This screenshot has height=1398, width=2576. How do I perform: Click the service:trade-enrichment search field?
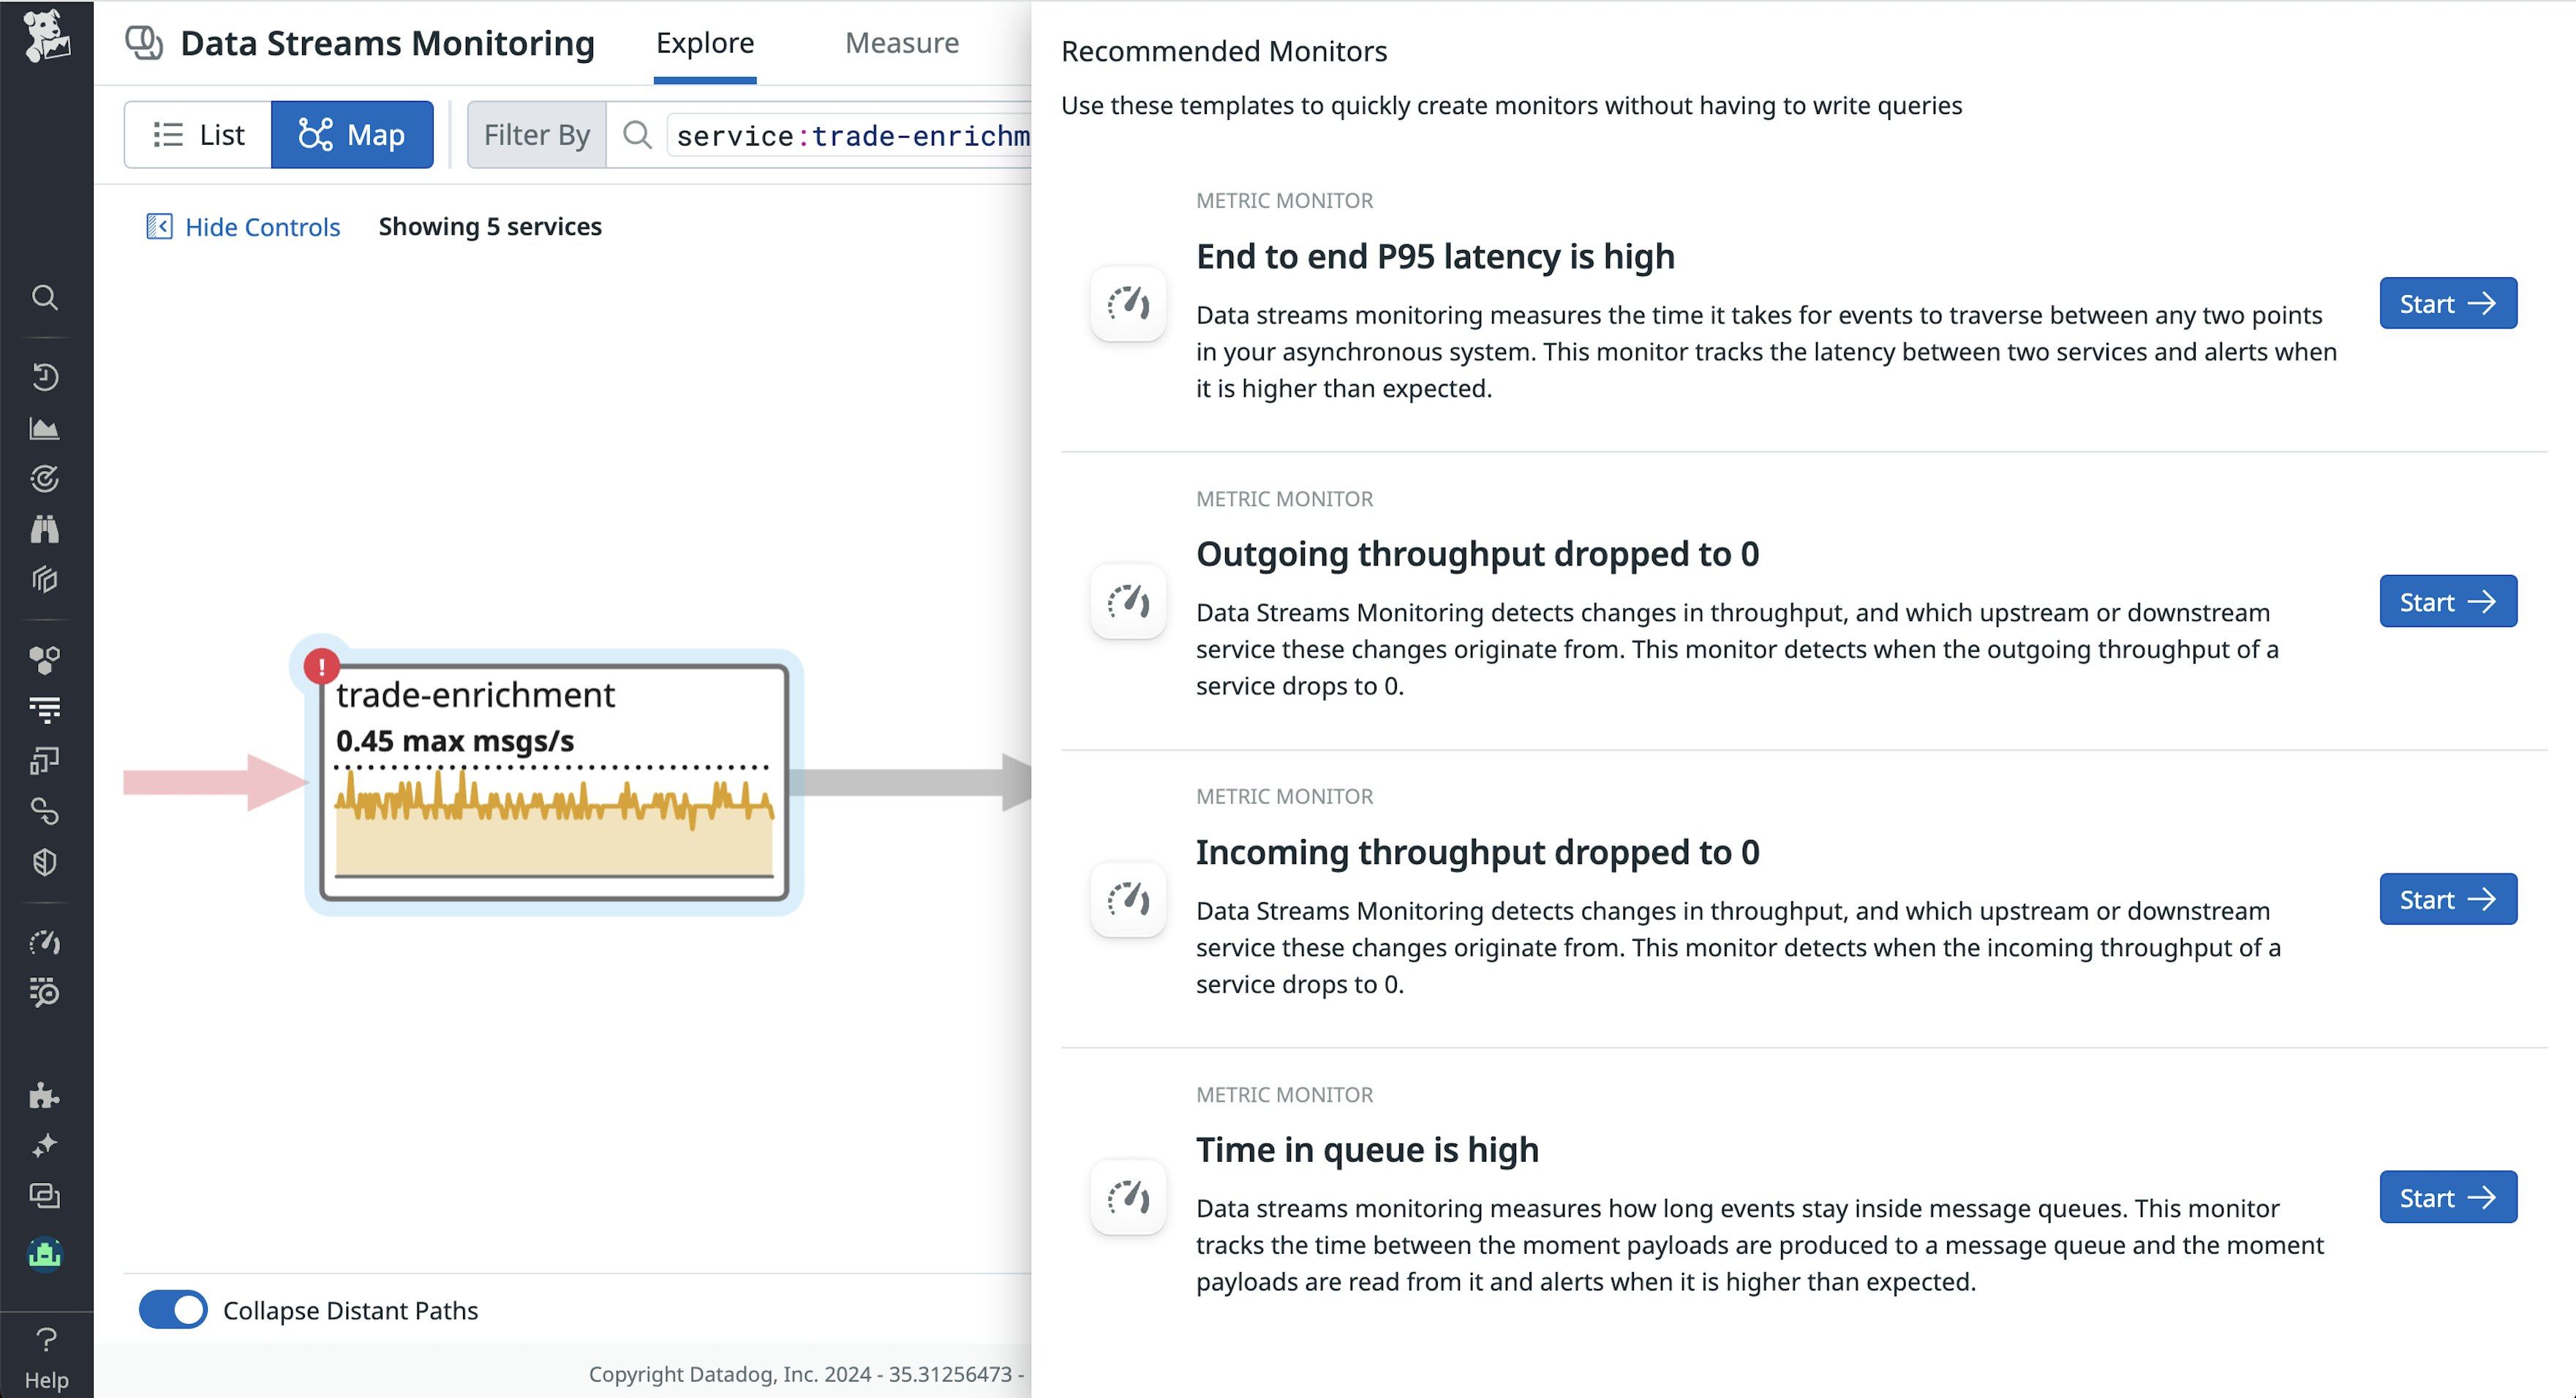[851, 136]
